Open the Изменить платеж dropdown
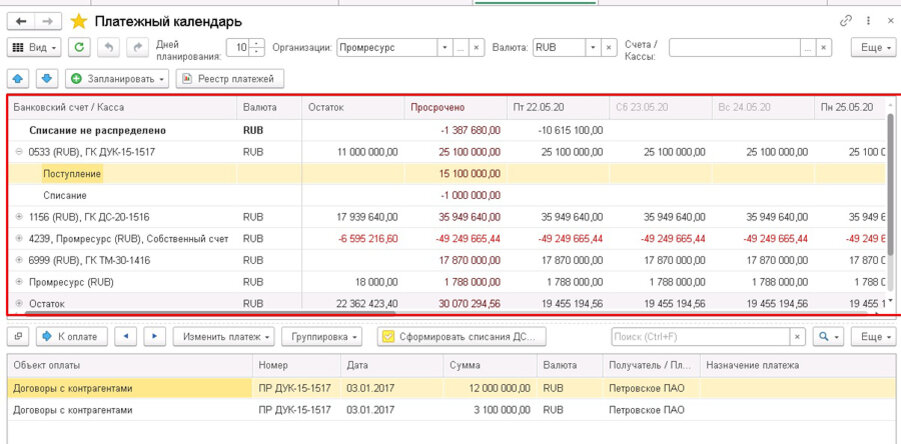The image size is (901, 444). tap(224, 337)
